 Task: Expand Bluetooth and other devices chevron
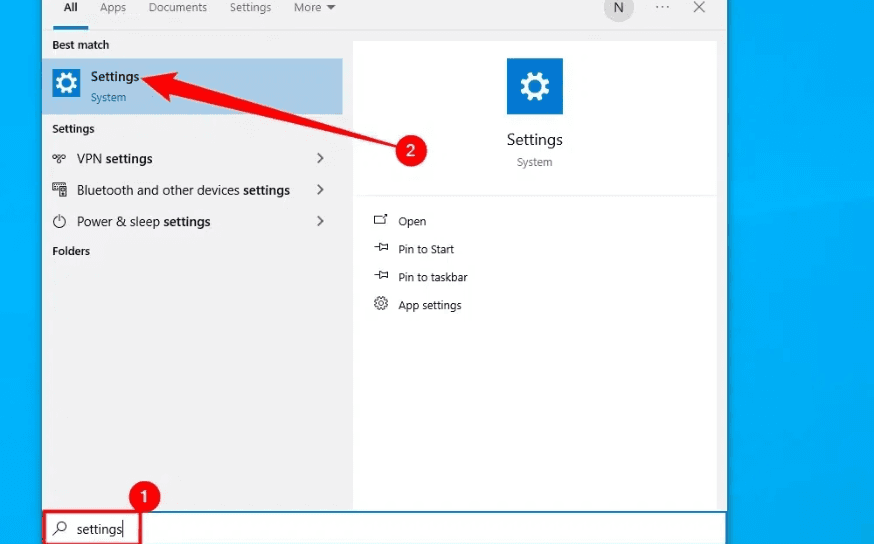pyautogui.click(x=321, y=190)
